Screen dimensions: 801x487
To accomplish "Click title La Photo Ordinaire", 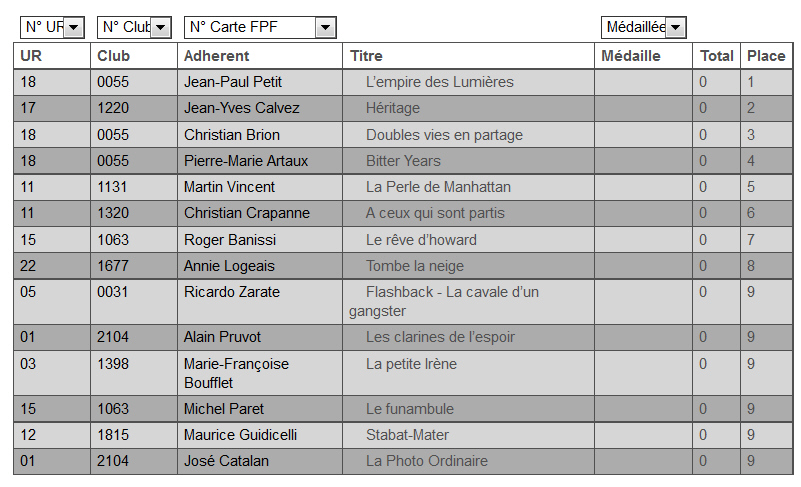I will coord(427,461).
